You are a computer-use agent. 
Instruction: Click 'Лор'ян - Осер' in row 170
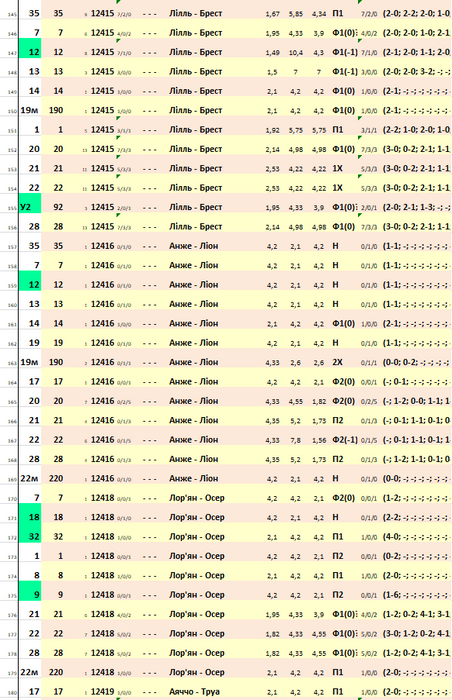[x=197, y=498]
